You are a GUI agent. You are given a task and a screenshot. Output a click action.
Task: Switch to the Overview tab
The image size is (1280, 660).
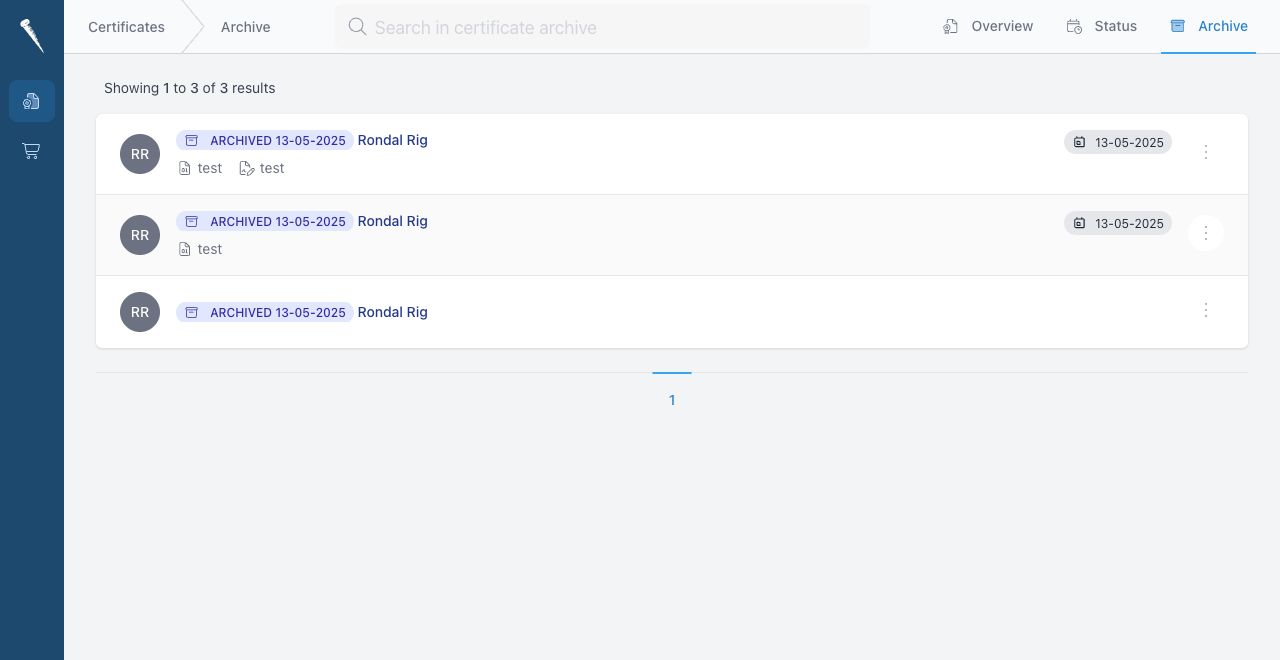point(988,27)
